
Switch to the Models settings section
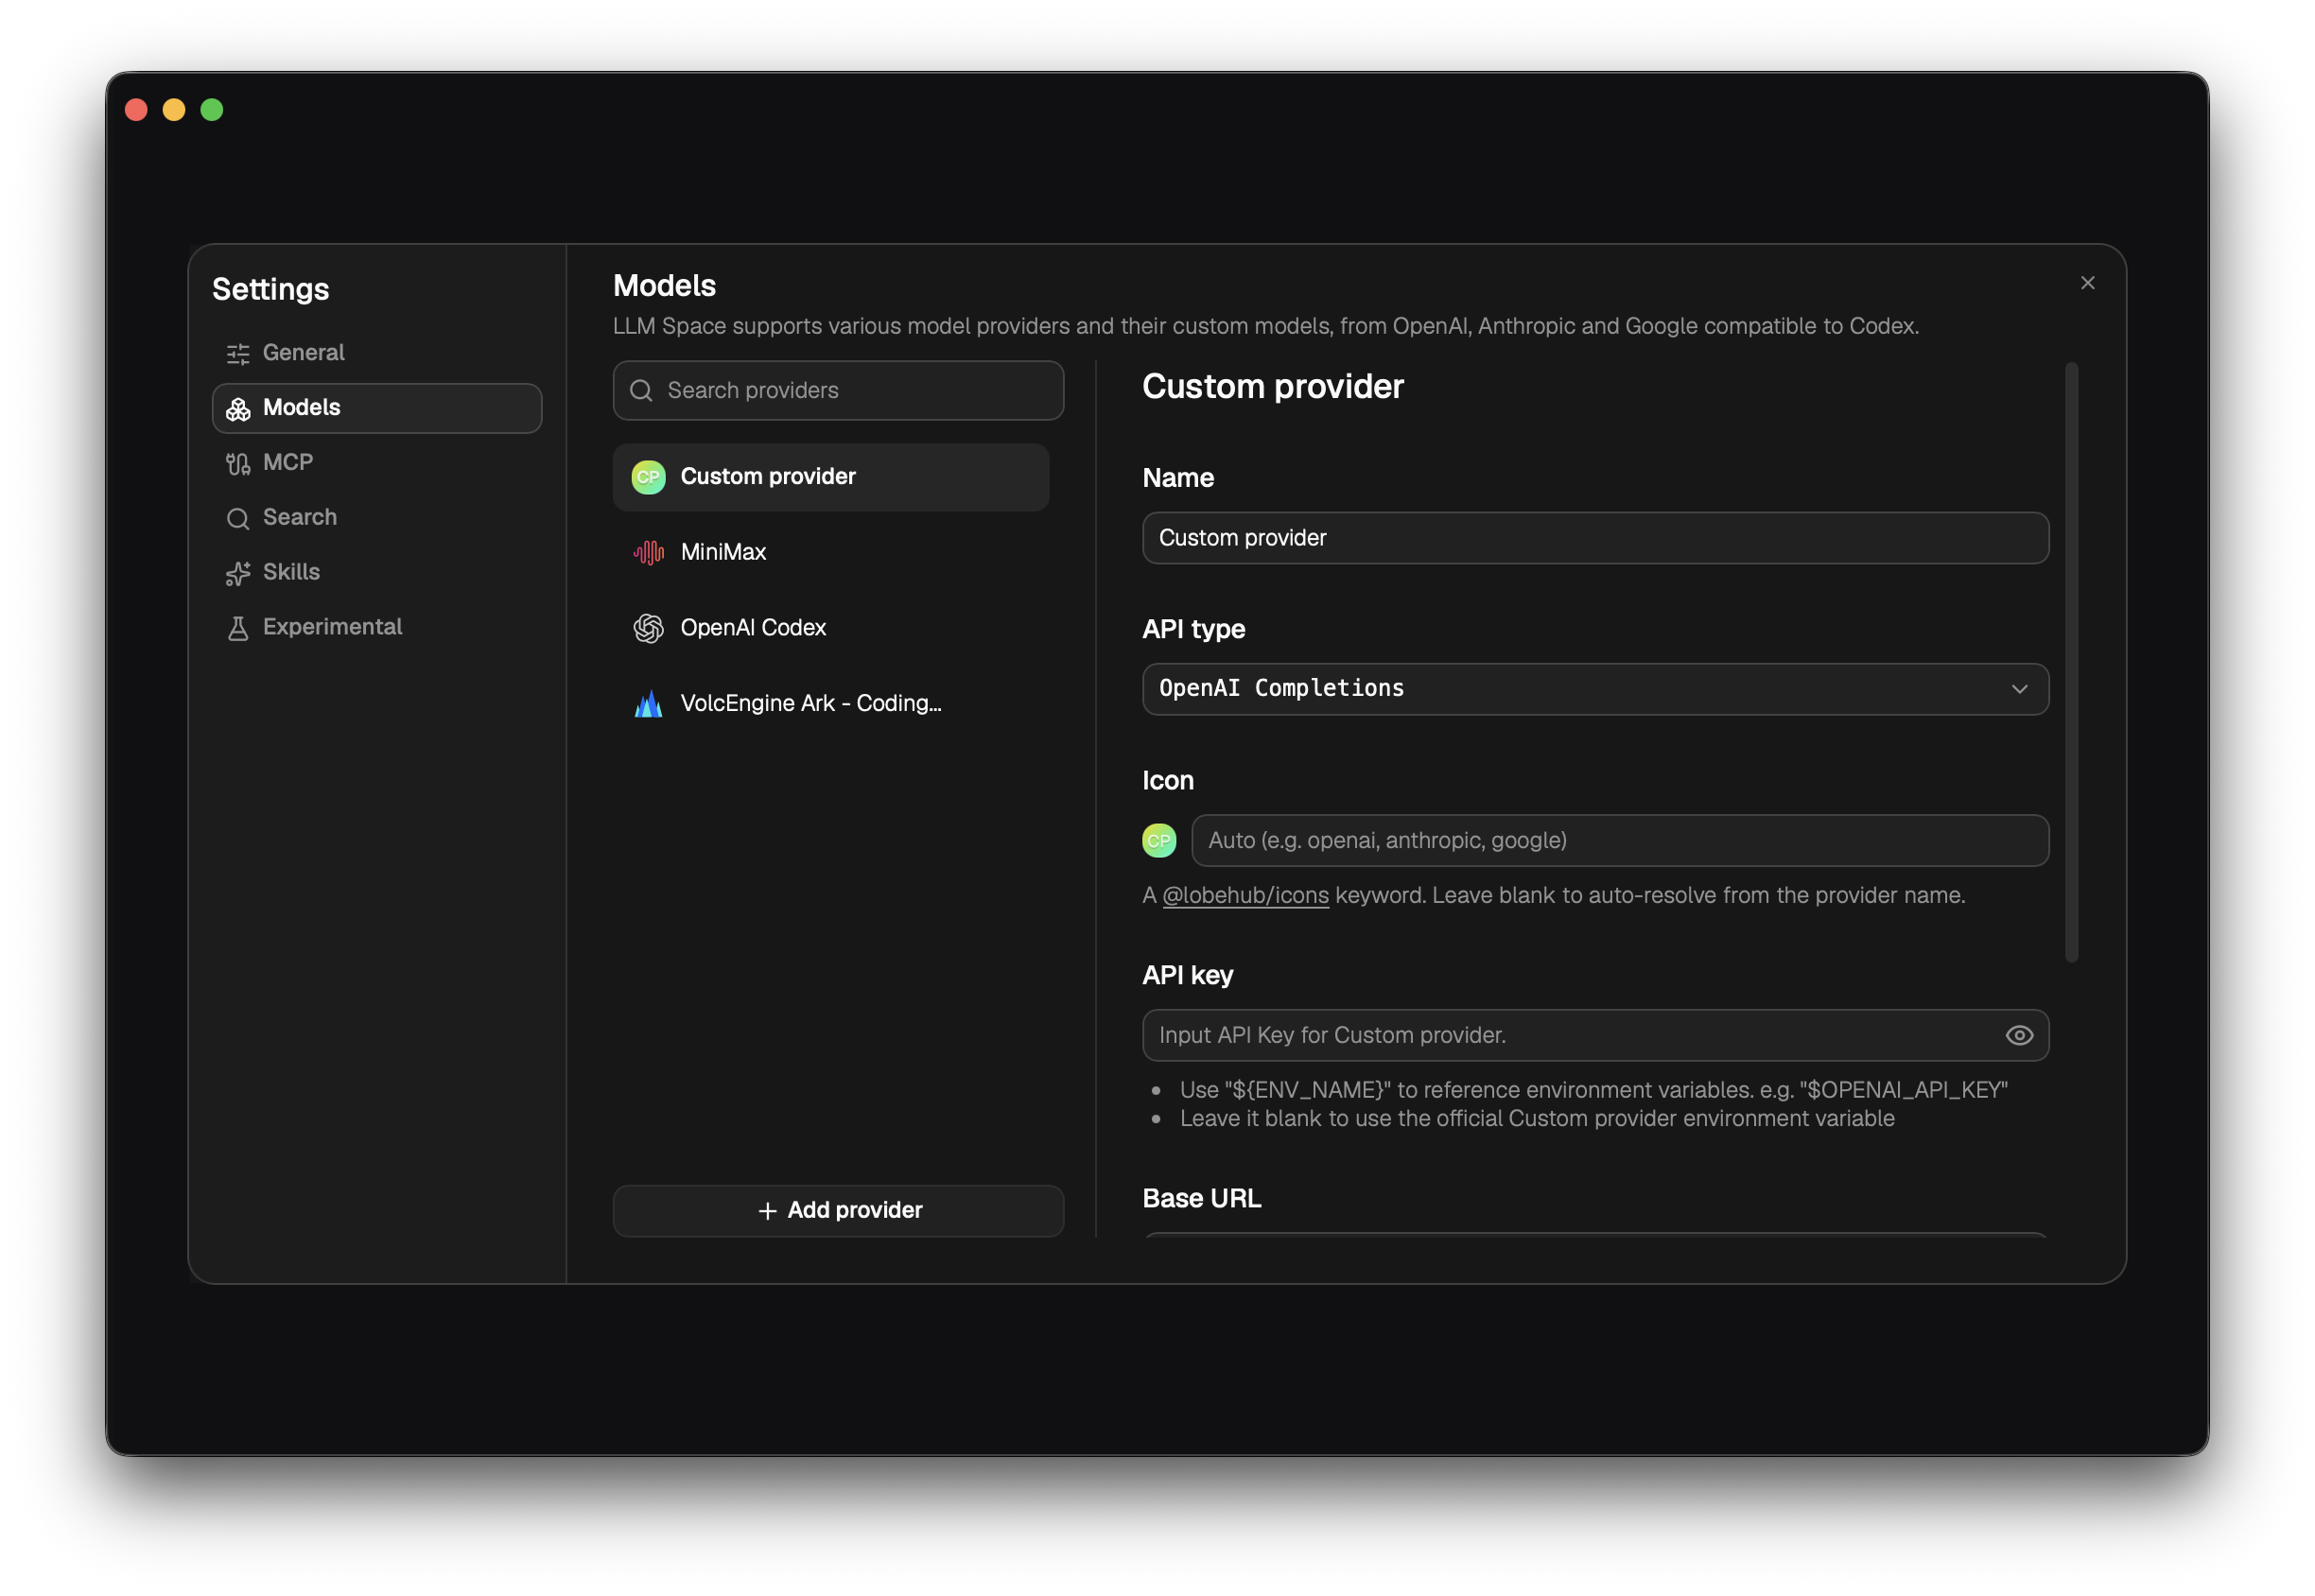[377, 408]
